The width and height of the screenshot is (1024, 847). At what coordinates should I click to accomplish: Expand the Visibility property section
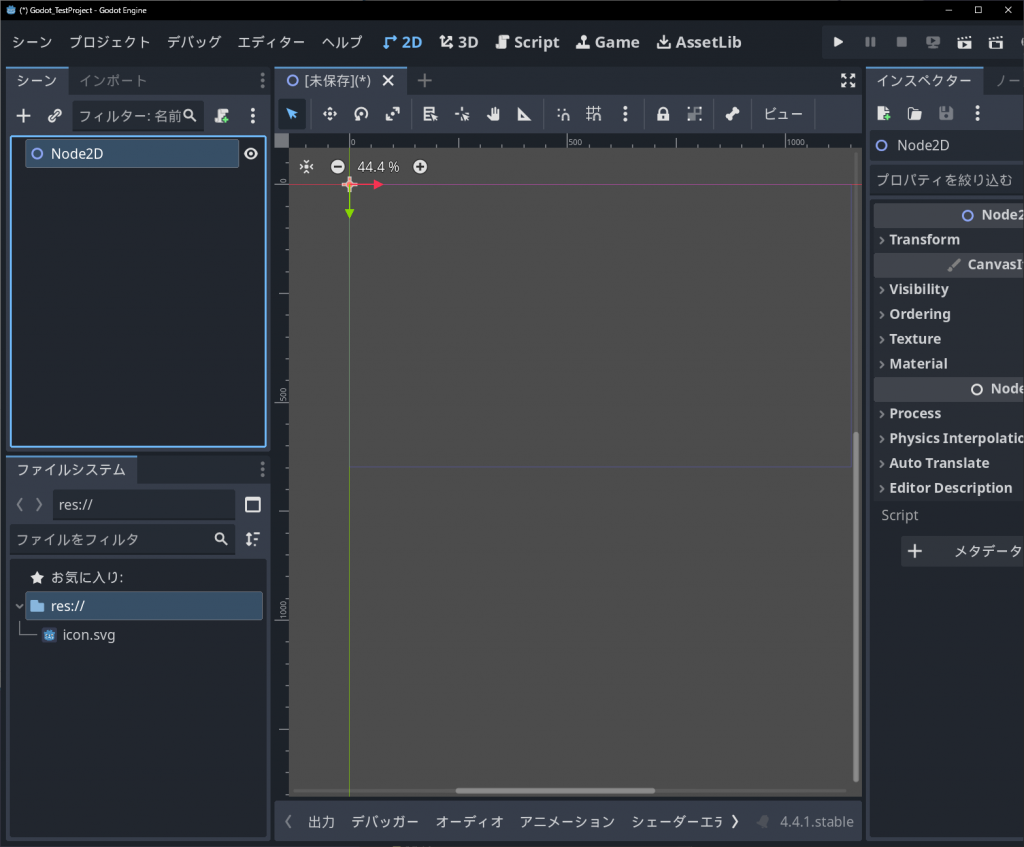coord(918,289)
